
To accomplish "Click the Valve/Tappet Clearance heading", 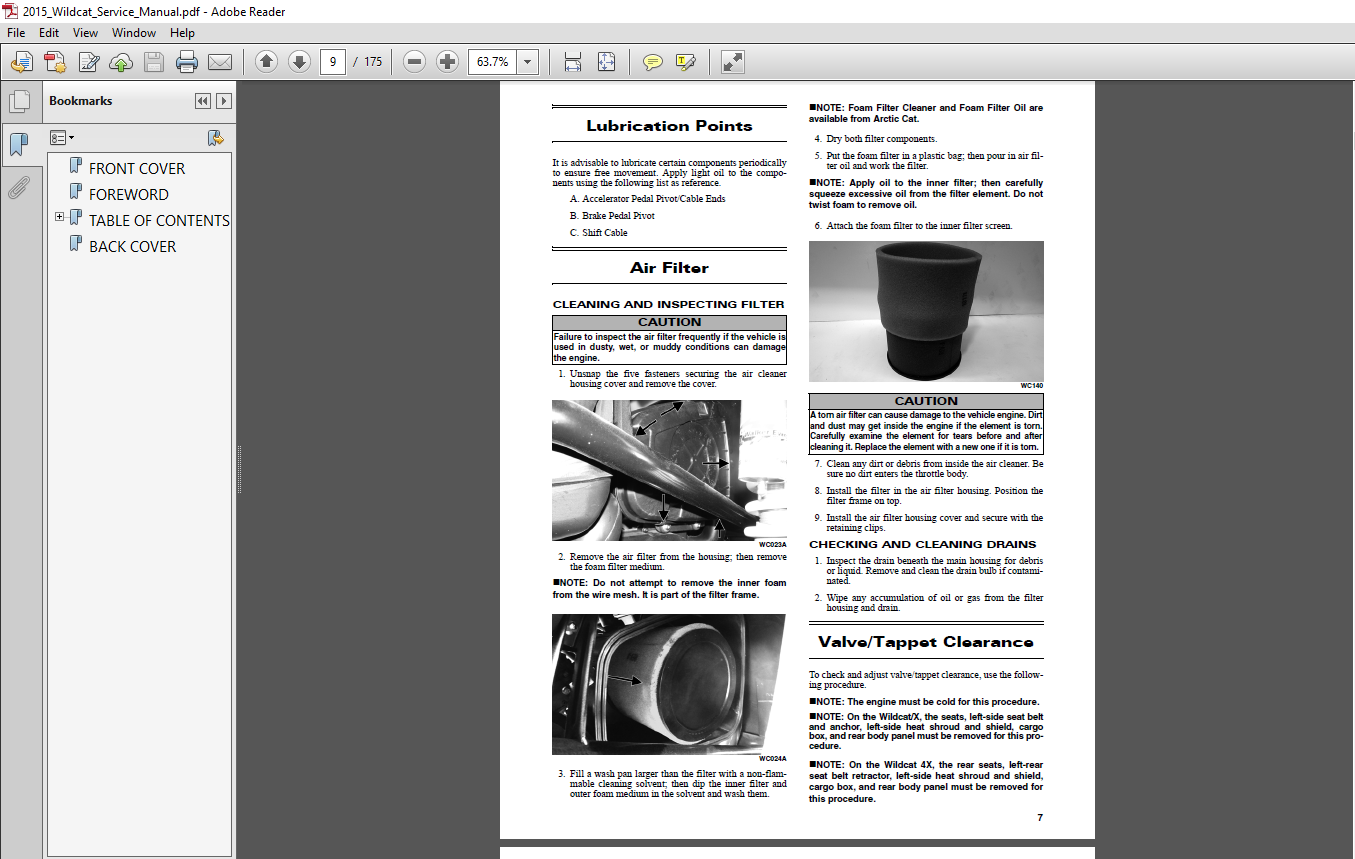I will pyautogui.click(x=926, y=642).
